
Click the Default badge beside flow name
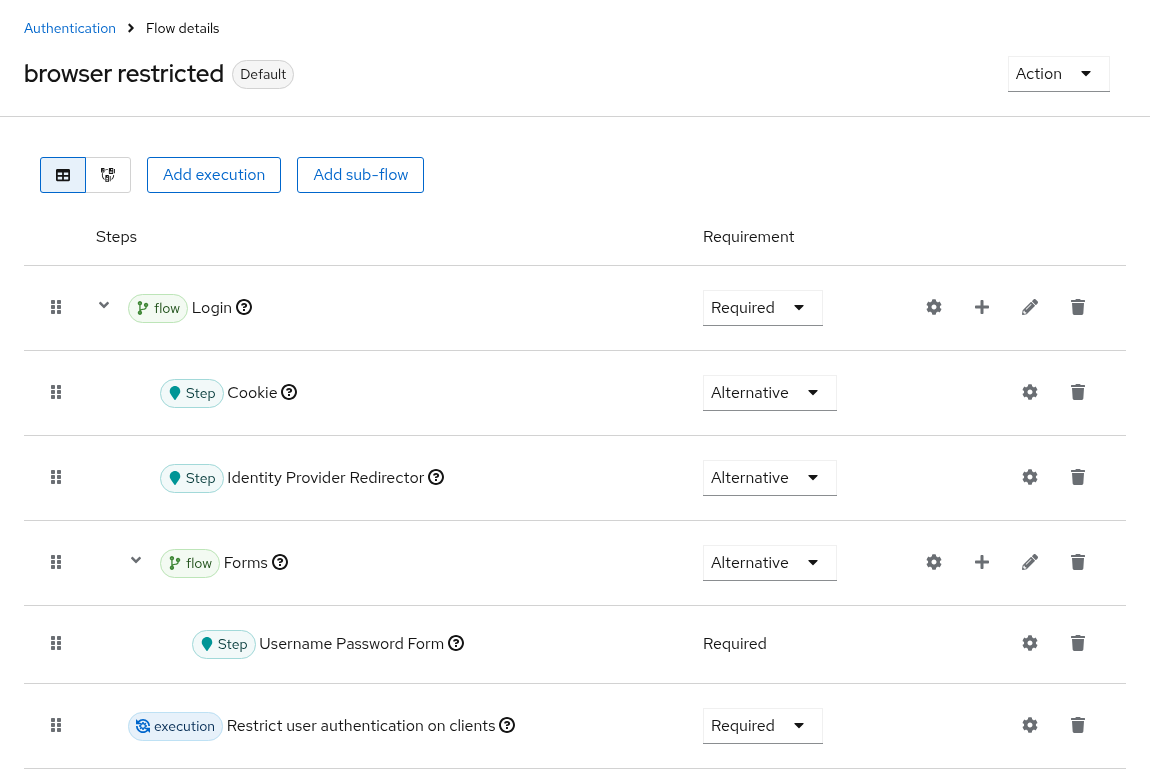click(263, 75)
